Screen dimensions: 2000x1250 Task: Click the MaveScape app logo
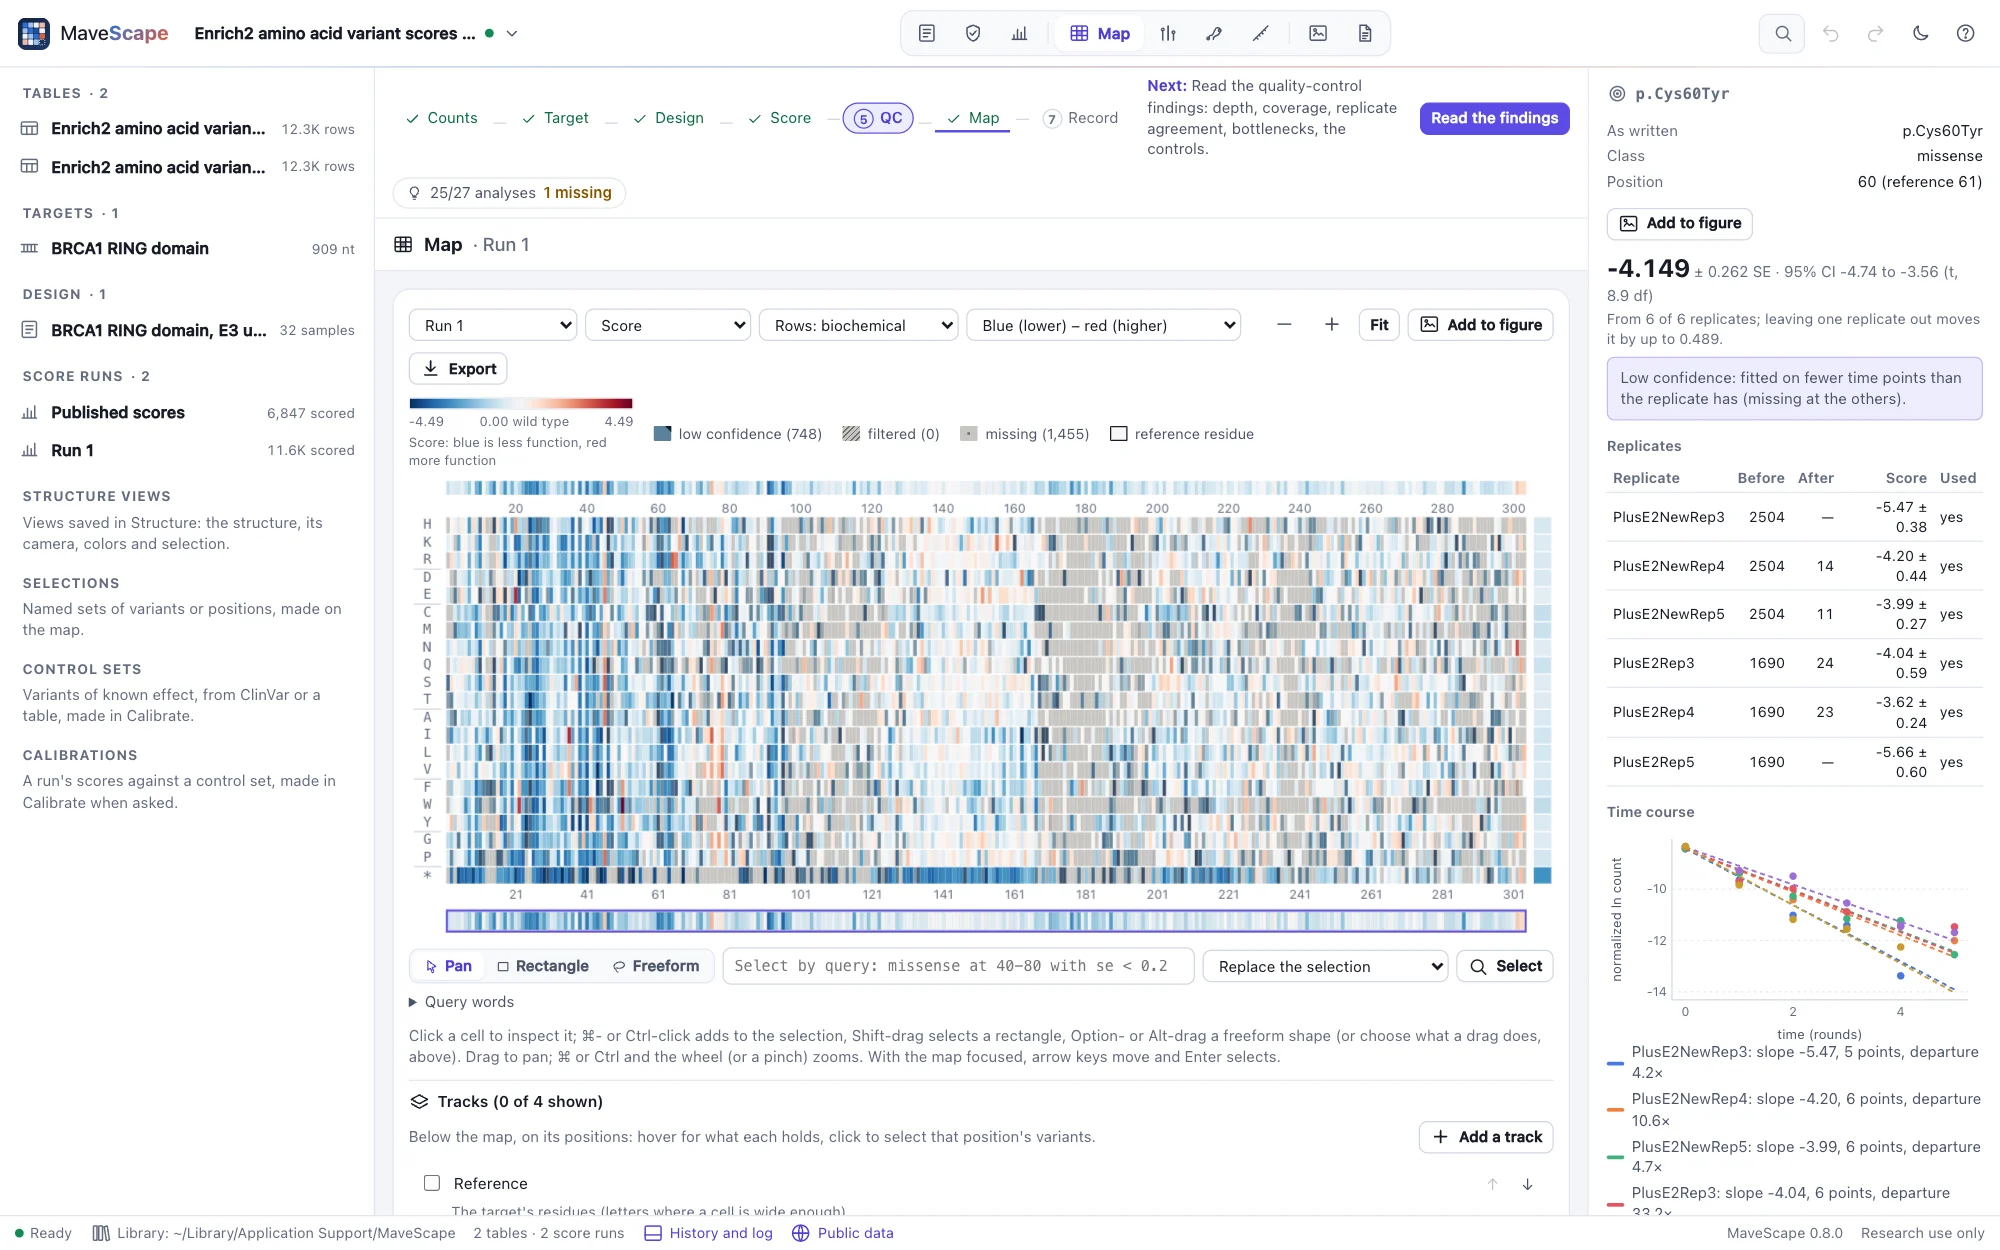click(x=34, y=33)
